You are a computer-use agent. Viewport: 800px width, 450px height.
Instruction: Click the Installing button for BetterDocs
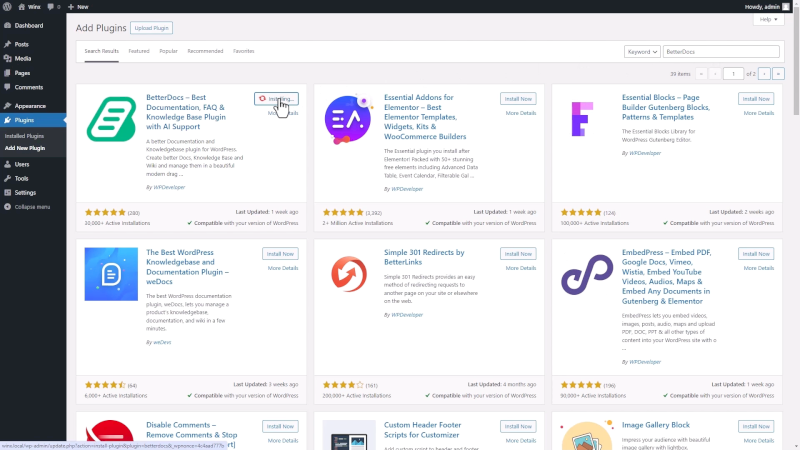[276, 99]
